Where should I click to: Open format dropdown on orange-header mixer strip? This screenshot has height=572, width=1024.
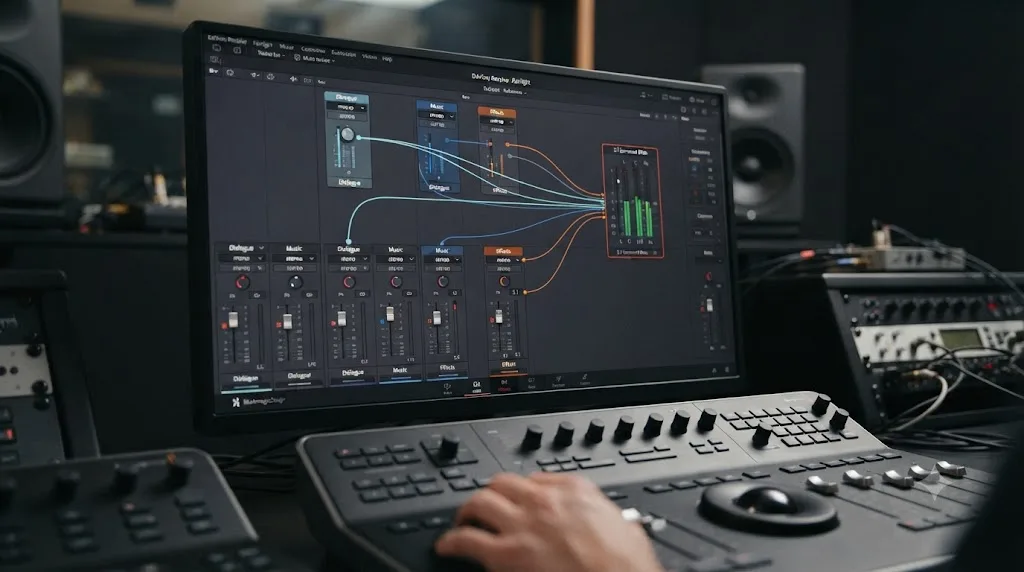[504, 260]
